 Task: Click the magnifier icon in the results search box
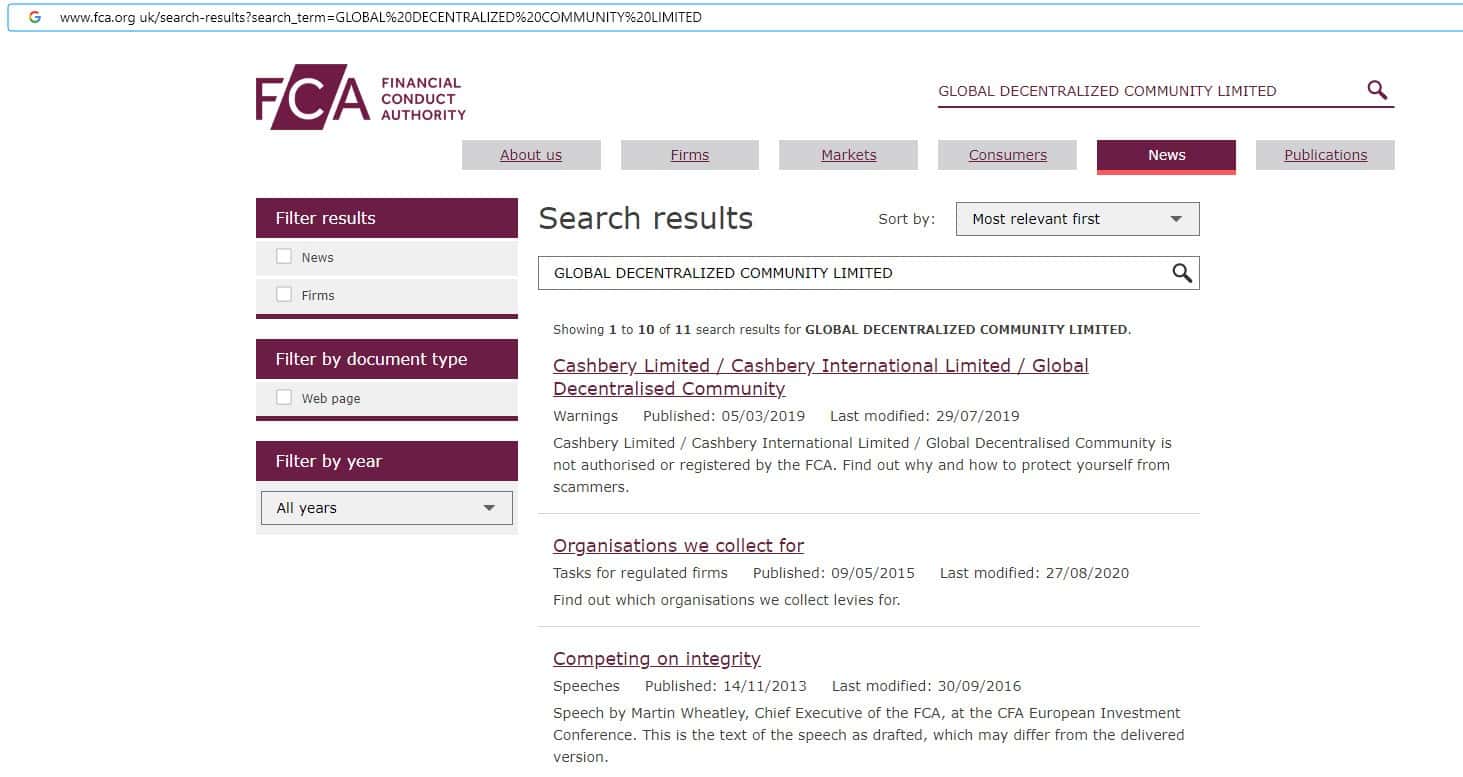click(x=1182, y=273)
